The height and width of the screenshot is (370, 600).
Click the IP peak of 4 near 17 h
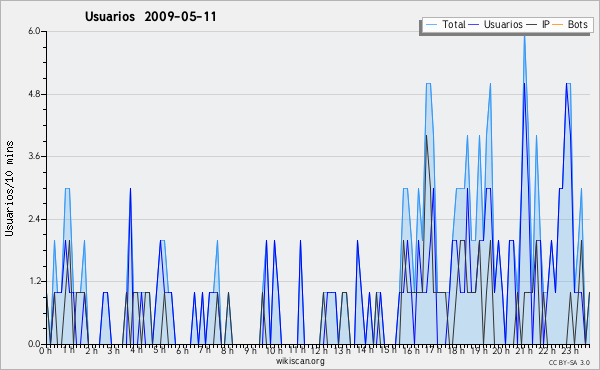pyautogui.click(x=426, y=136)
